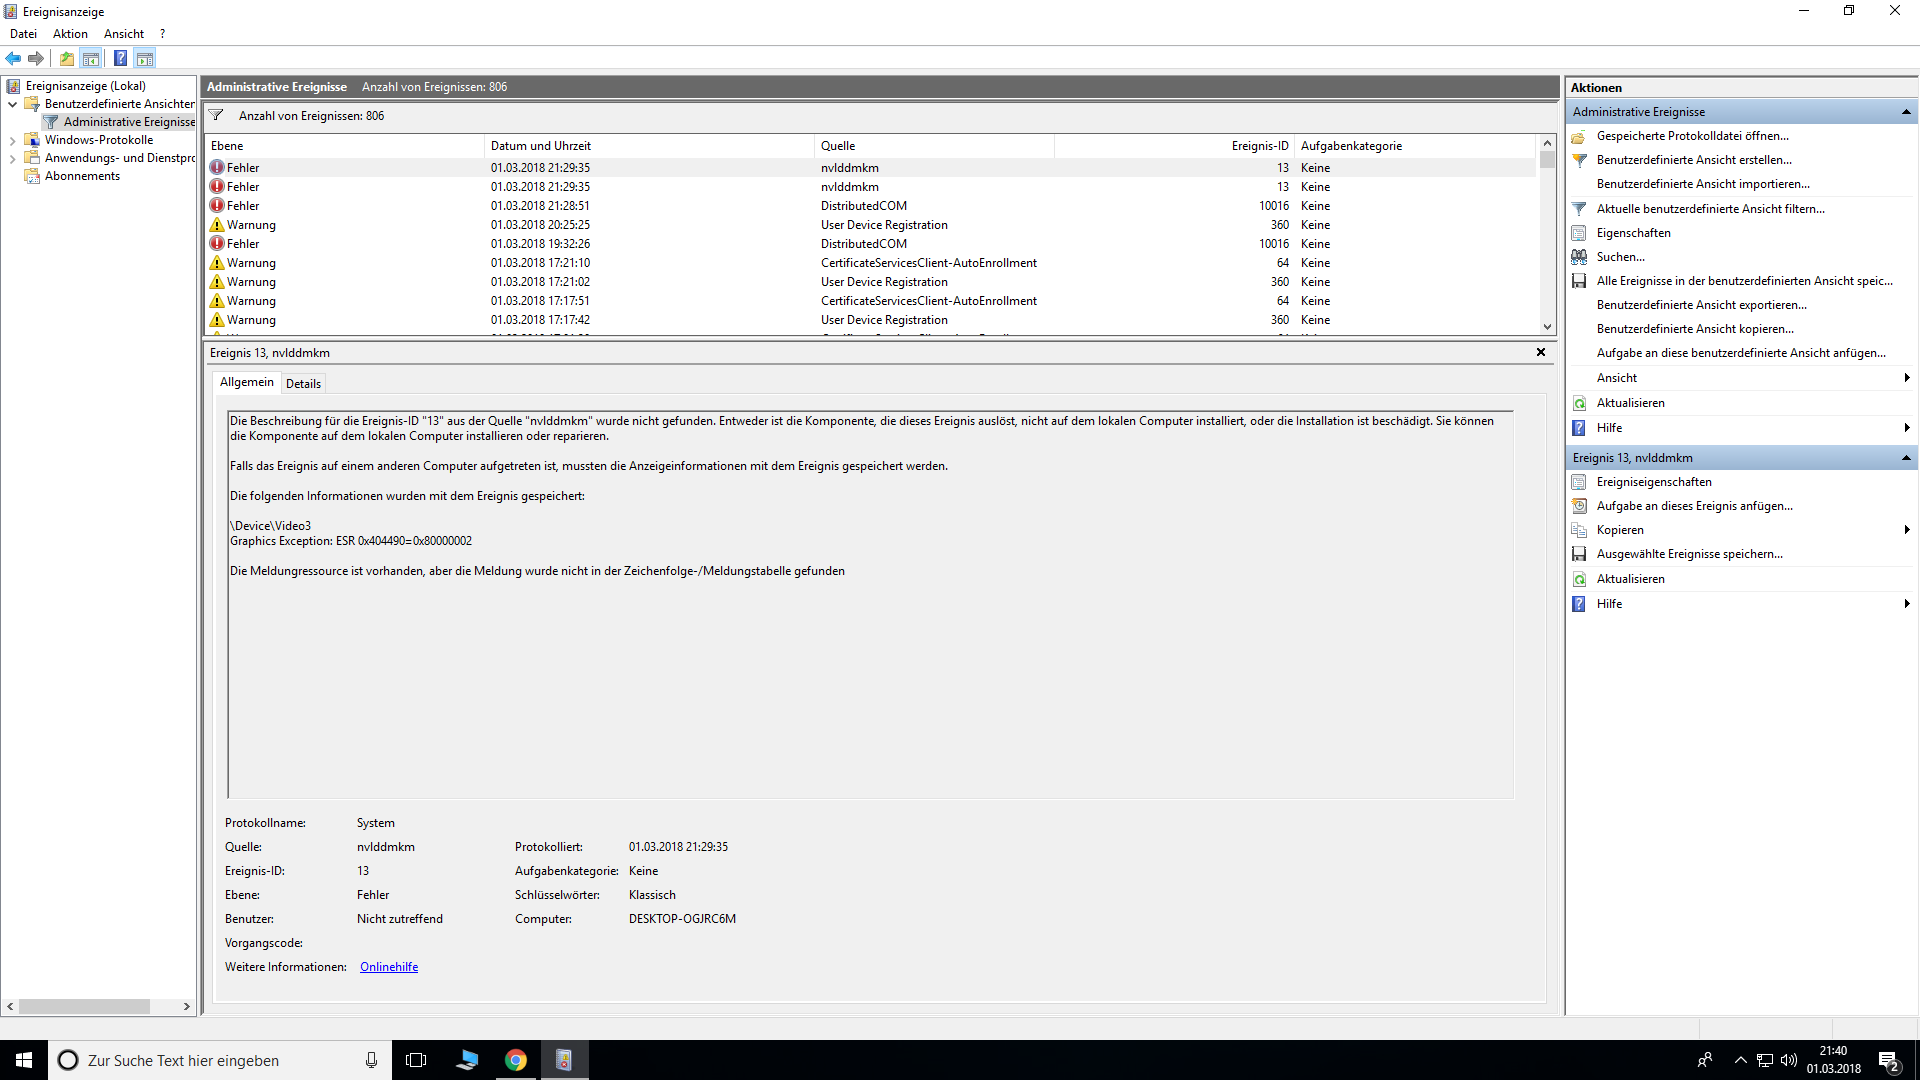The image size is (1920, 1080).
Task: Open the Ansicht submenu arrow in actions
Action: pyautogui.click(x=1907, y=378)
